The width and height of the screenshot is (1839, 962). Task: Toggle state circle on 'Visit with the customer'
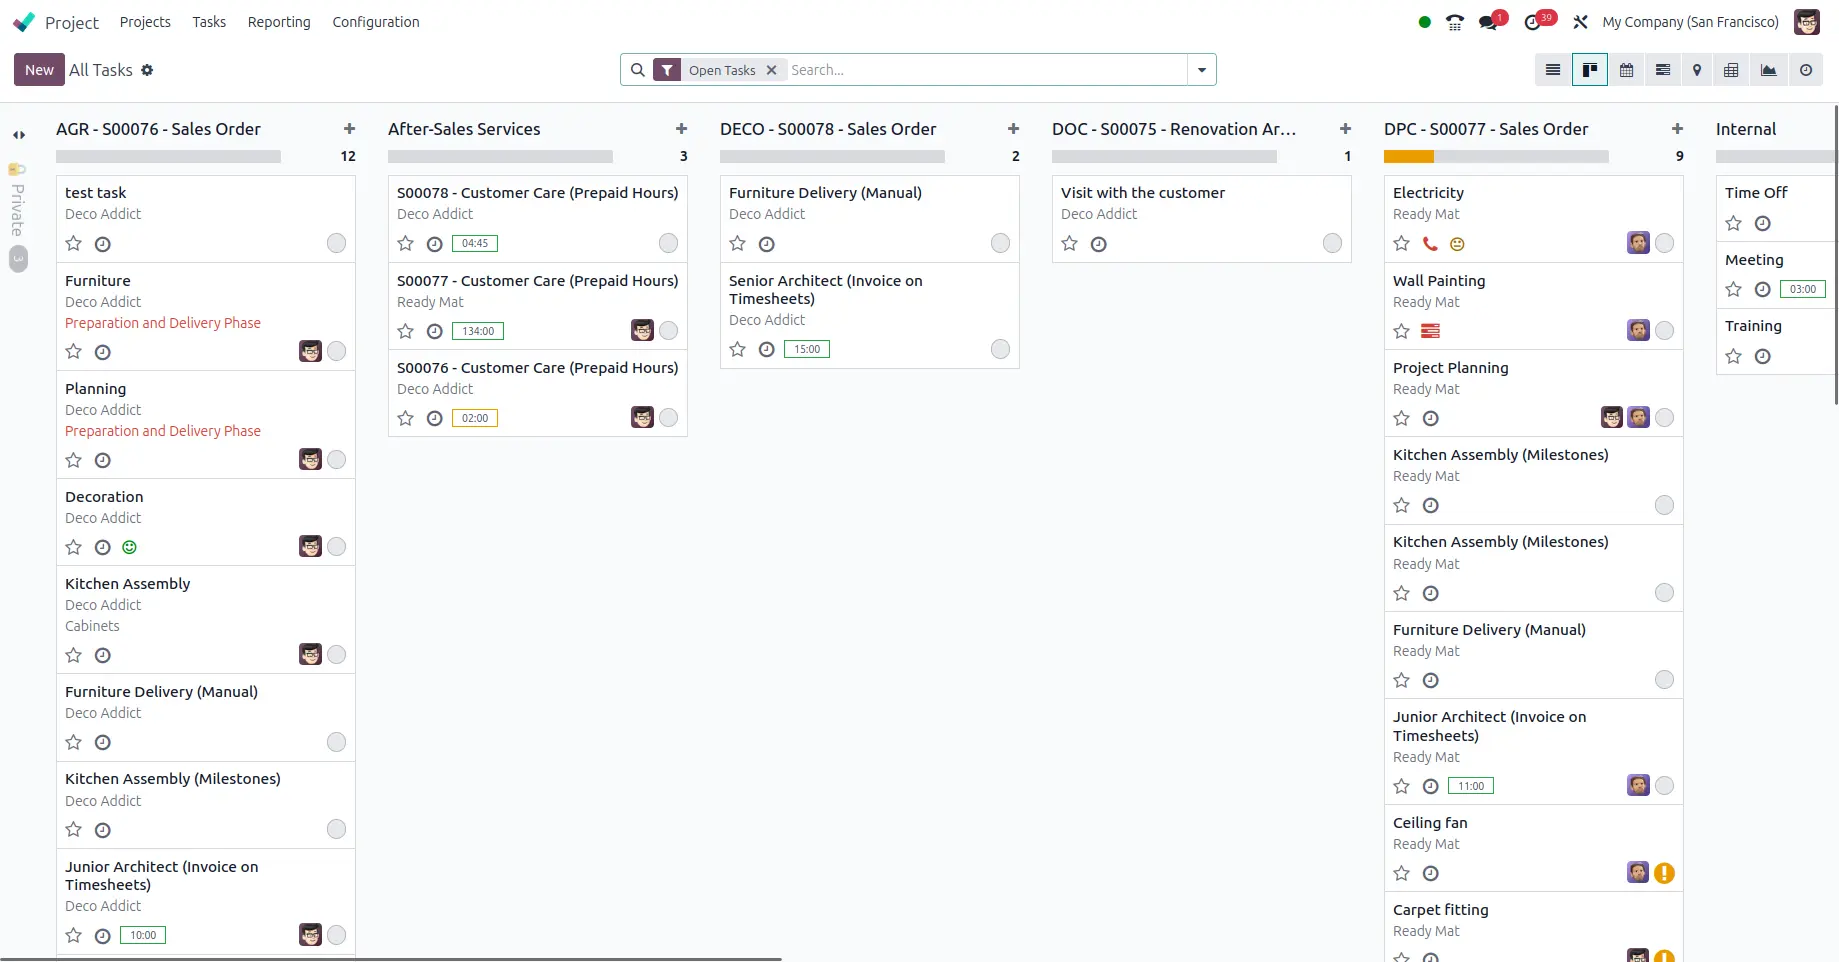1332,243
